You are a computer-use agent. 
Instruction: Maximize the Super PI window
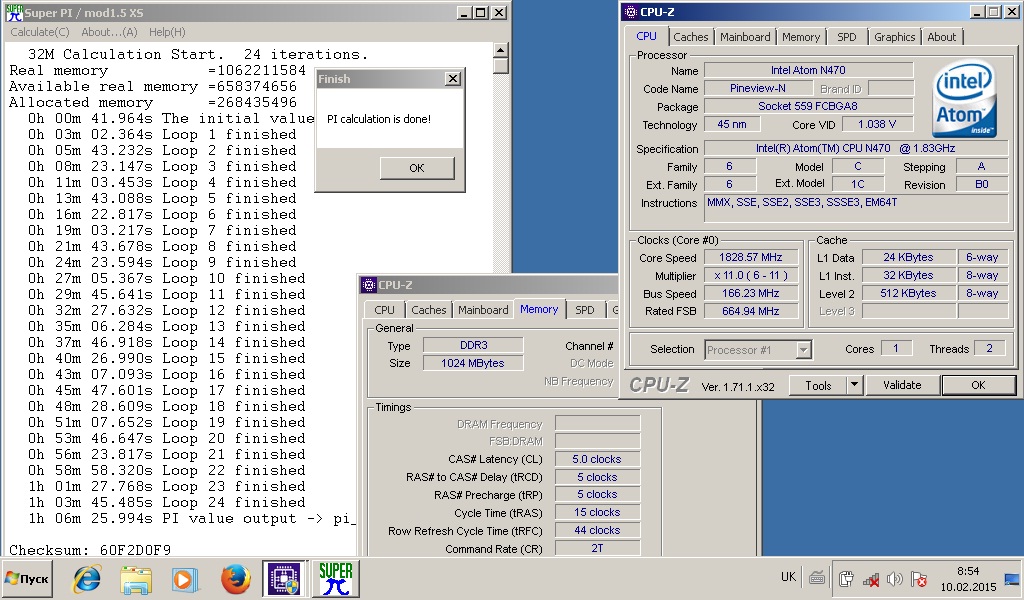481,12
